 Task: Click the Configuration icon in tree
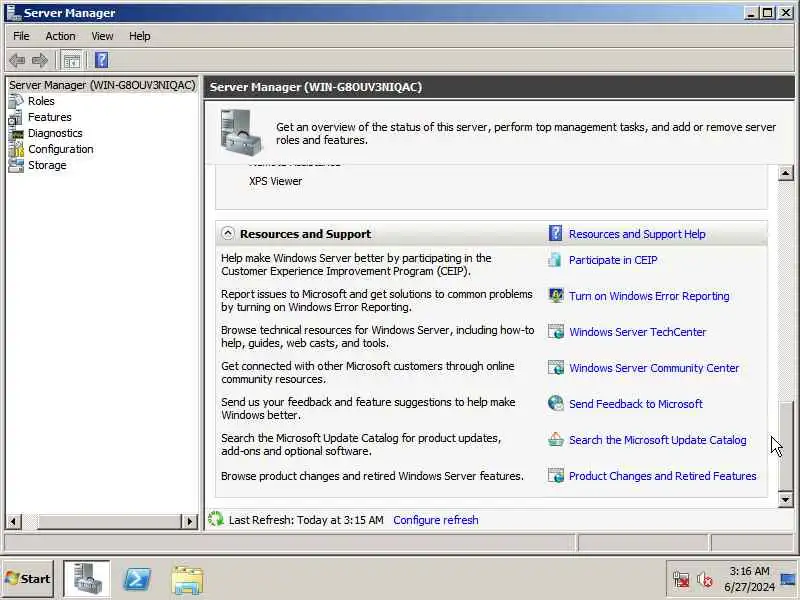click(16, 149)
